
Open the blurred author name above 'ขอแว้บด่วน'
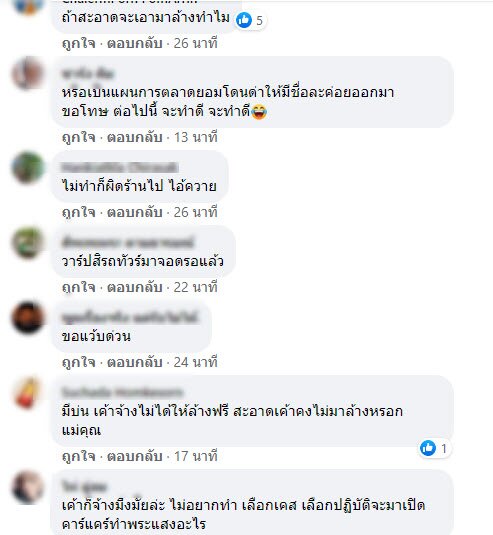(x=130, y=318)
